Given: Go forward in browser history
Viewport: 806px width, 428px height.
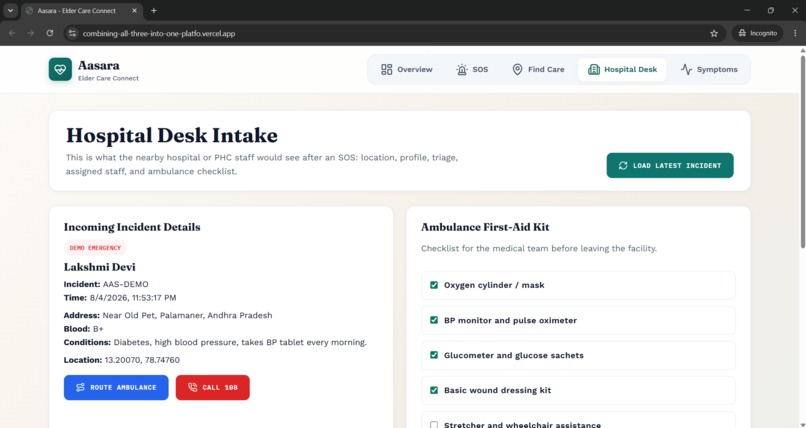Looking at the screenshot, I should 31,33.
